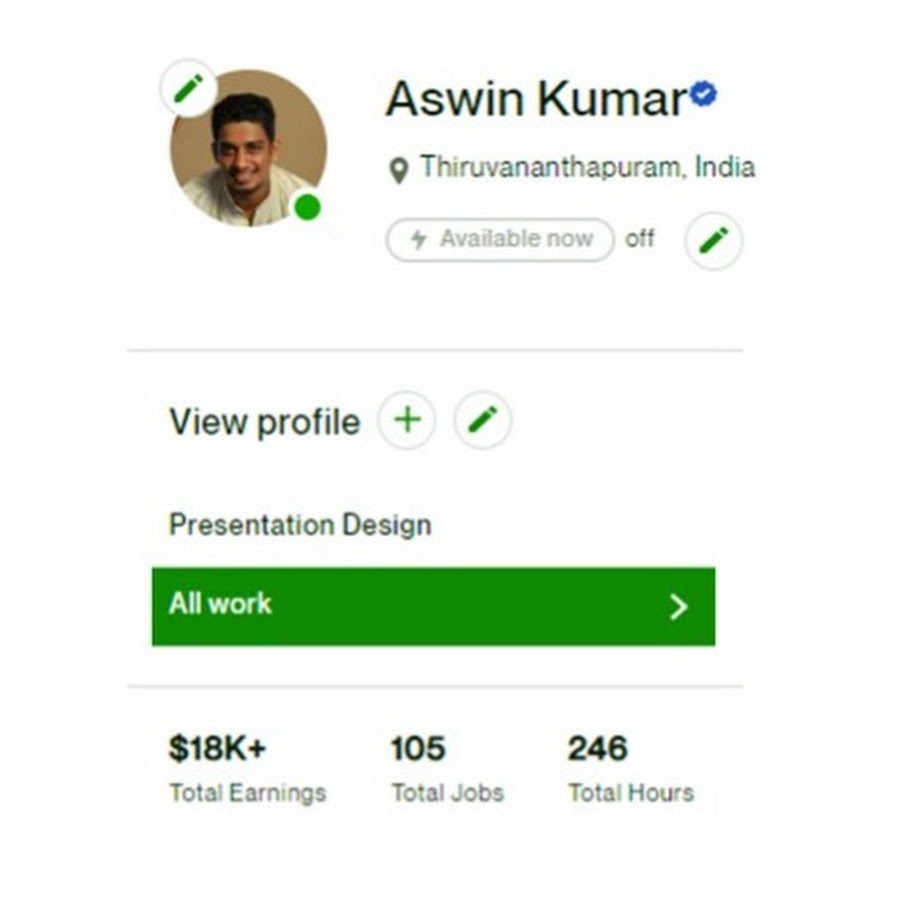Click the location pin icon

click(x=399, y=170)
